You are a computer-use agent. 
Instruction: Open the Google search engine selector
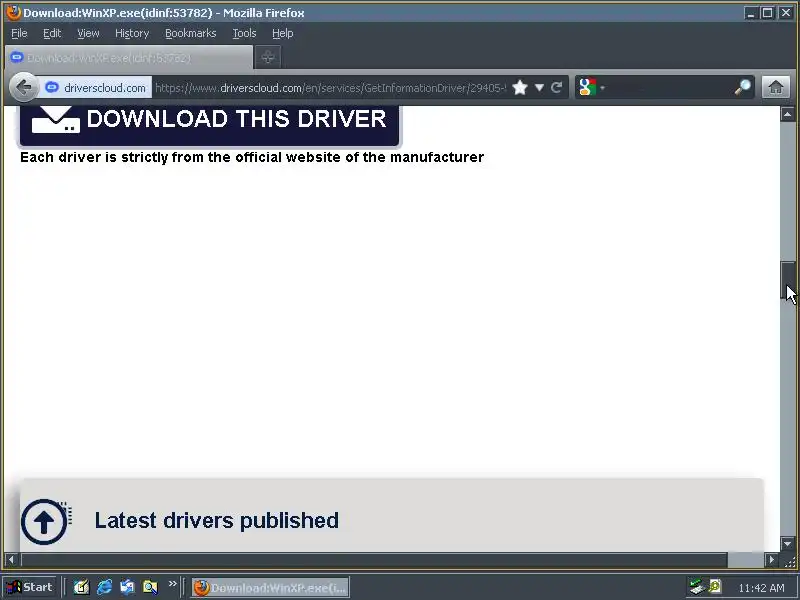(591, 87)
